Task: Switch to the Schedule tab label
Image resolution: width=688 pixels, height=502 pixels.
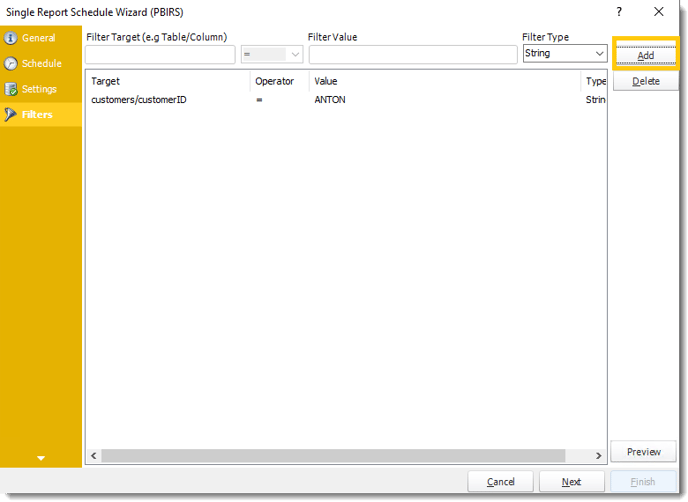Action: point(42,64)
